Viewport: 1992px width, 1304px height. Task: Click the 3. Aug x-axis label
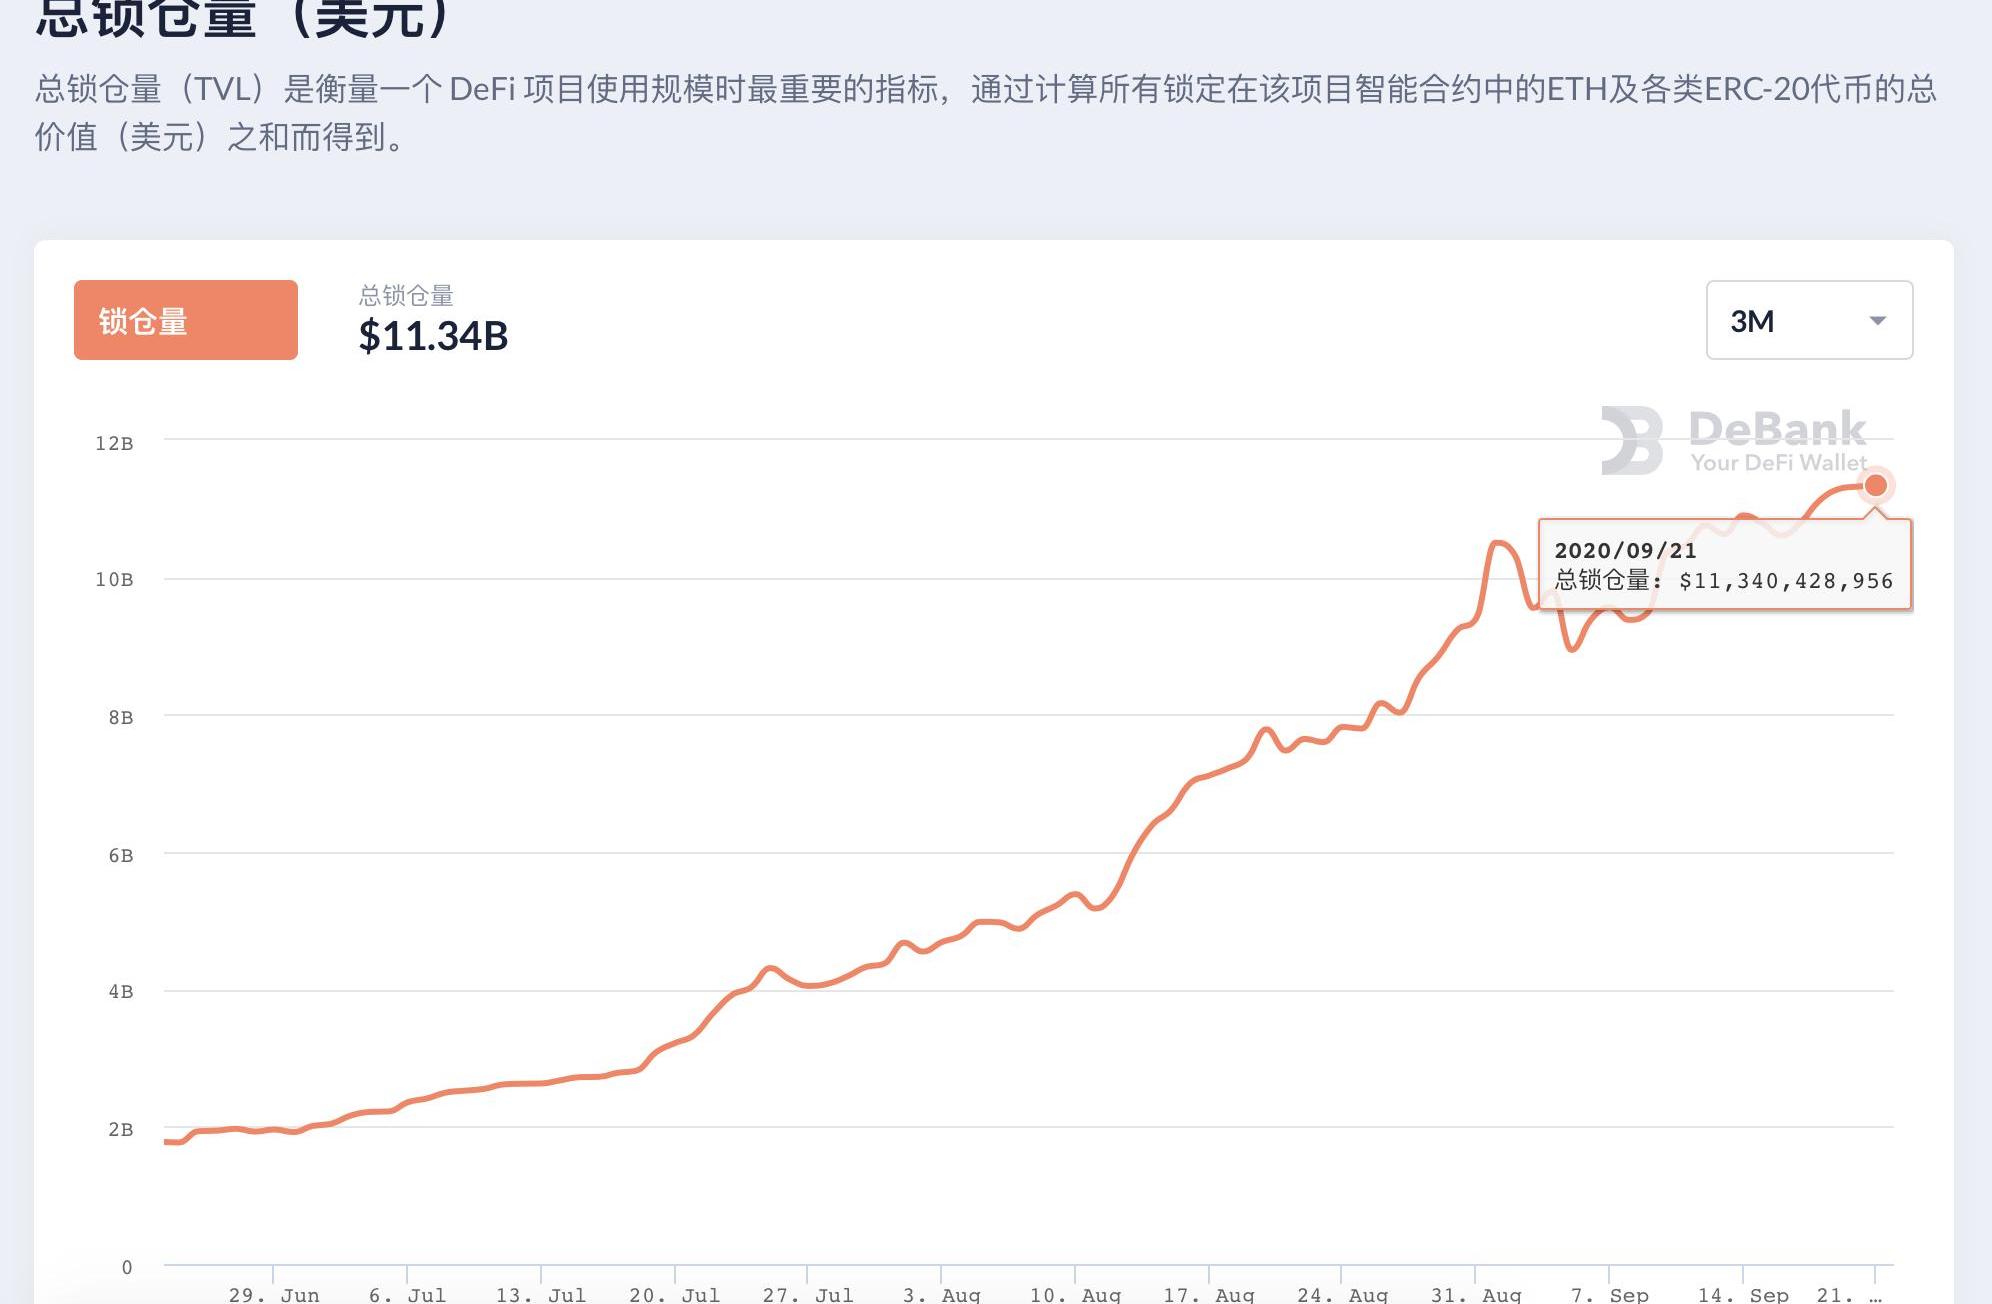pos(941,1295)
